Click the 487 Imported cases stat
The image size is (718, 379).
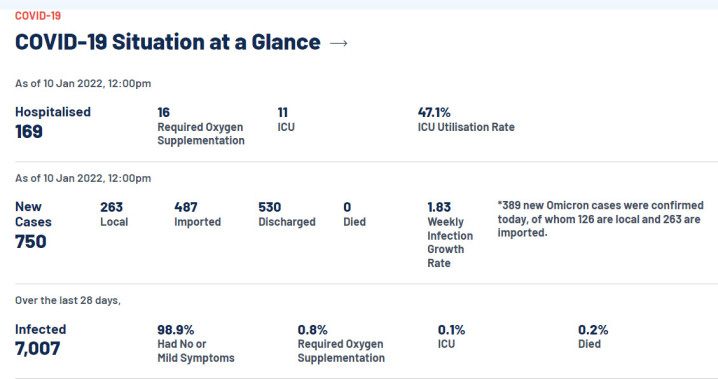pyautogui.click(x=197, y=214)
